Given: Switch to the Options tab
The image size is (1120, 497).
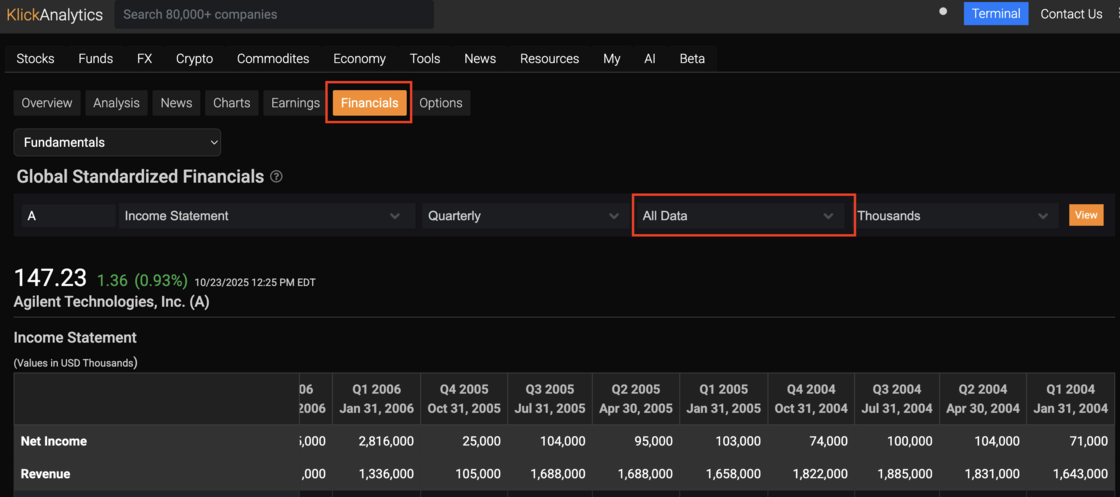Looking at the screenshot, I should 441,103.
